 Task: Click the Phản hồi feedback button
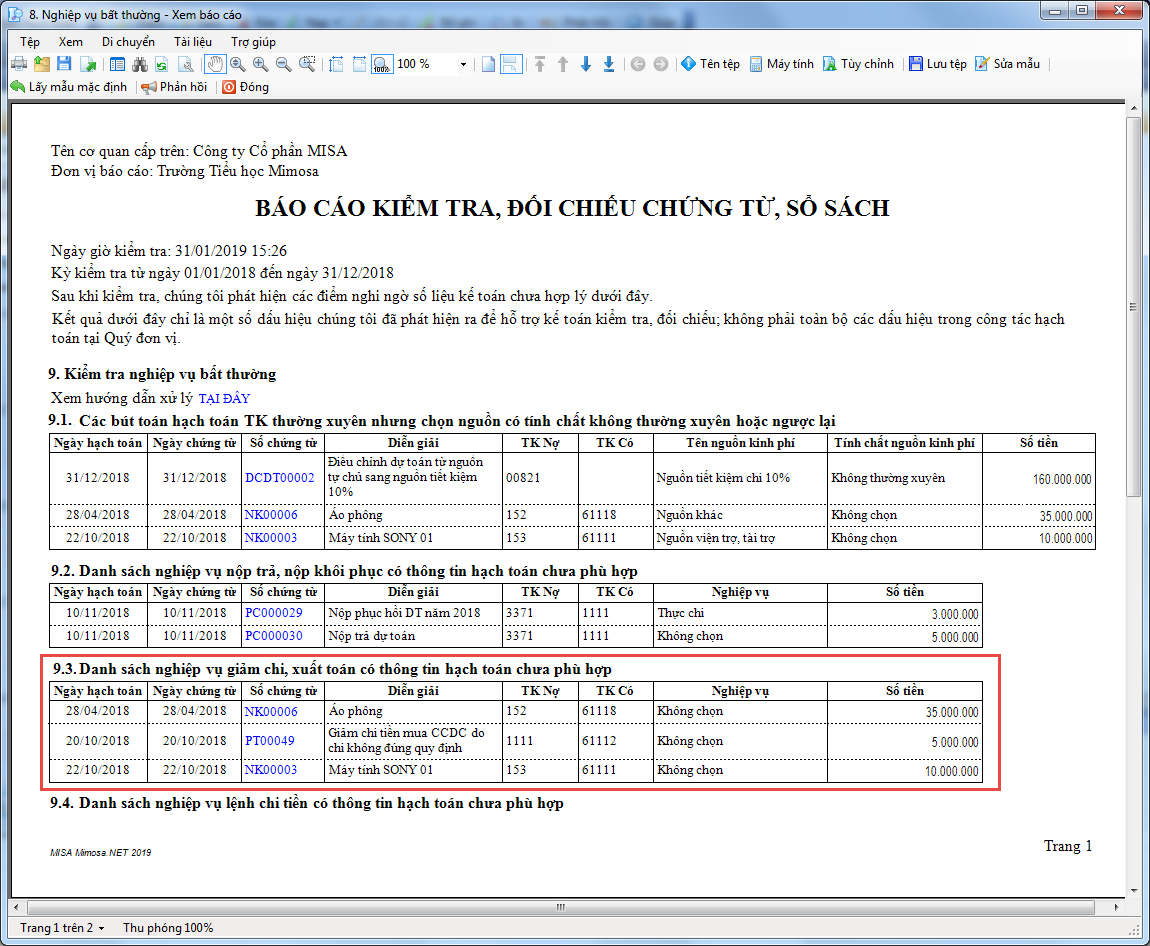pos(174,87)
